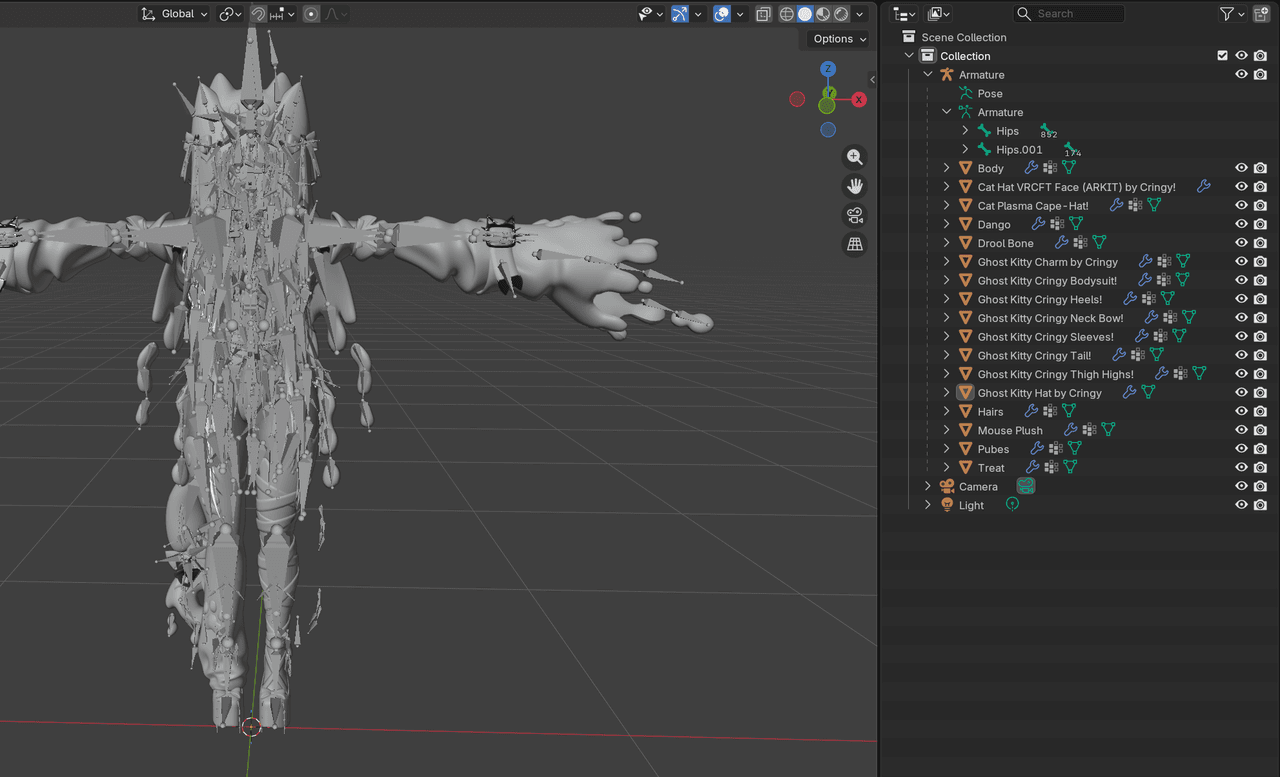Click the viewport zoom magnifier icon

click(855, 157)
